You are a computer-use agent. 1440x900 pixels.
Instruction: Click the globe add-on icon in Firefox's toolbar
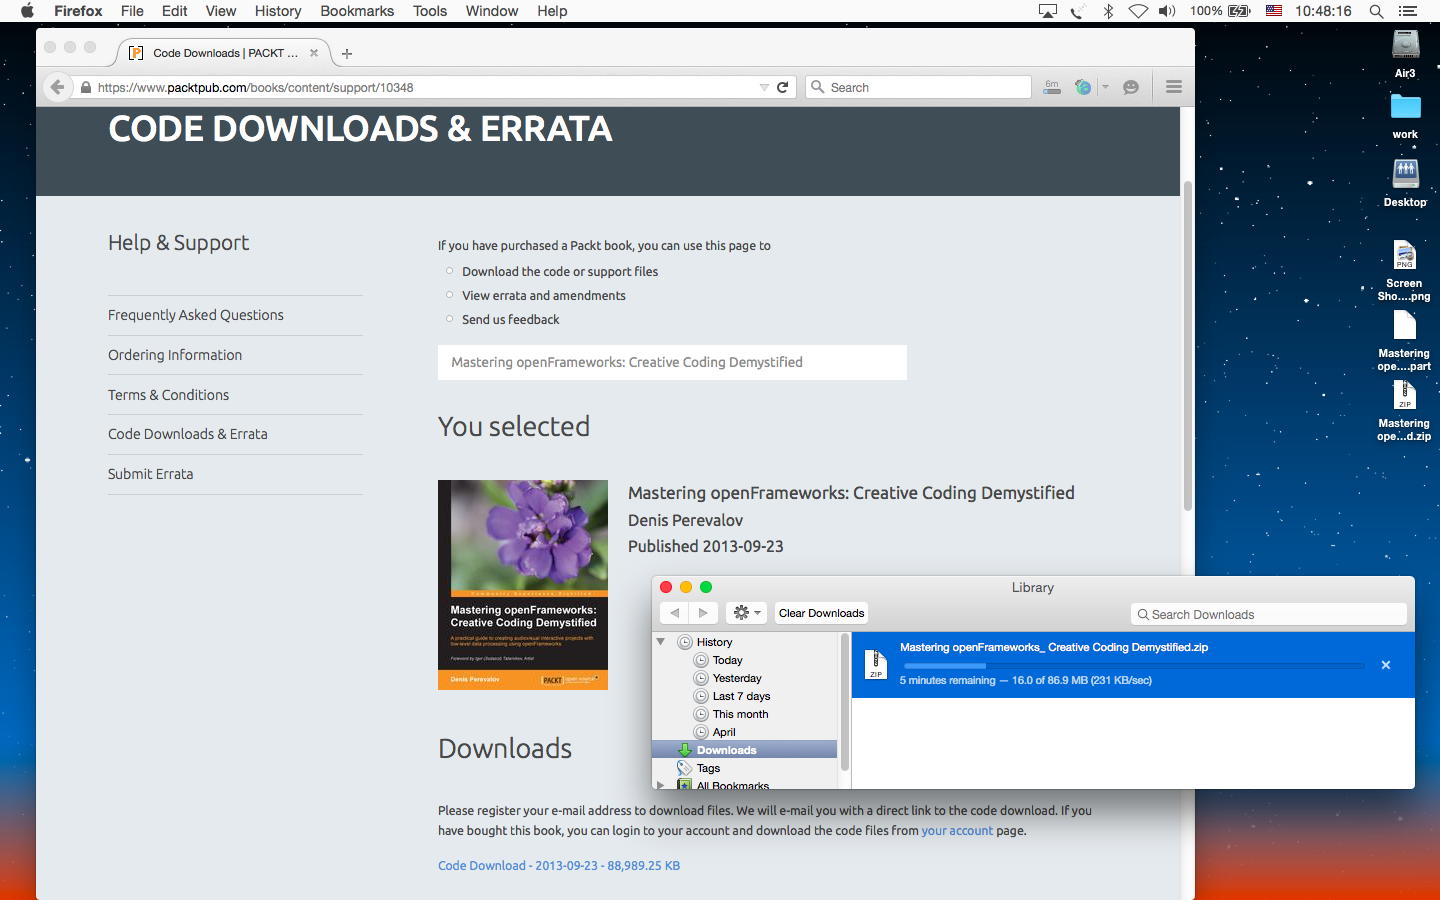tap(1082, 87)
